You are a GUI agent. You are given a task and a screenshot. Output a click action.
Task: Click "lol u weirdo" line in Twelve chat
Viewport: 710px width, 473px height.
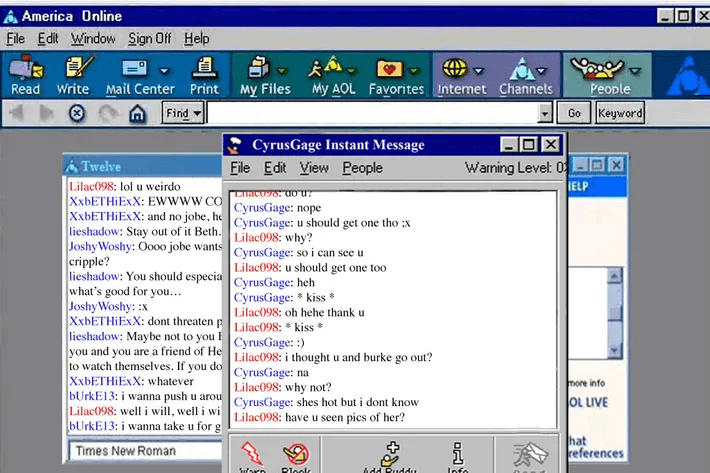pyautogui.click(x=150, y=186)
